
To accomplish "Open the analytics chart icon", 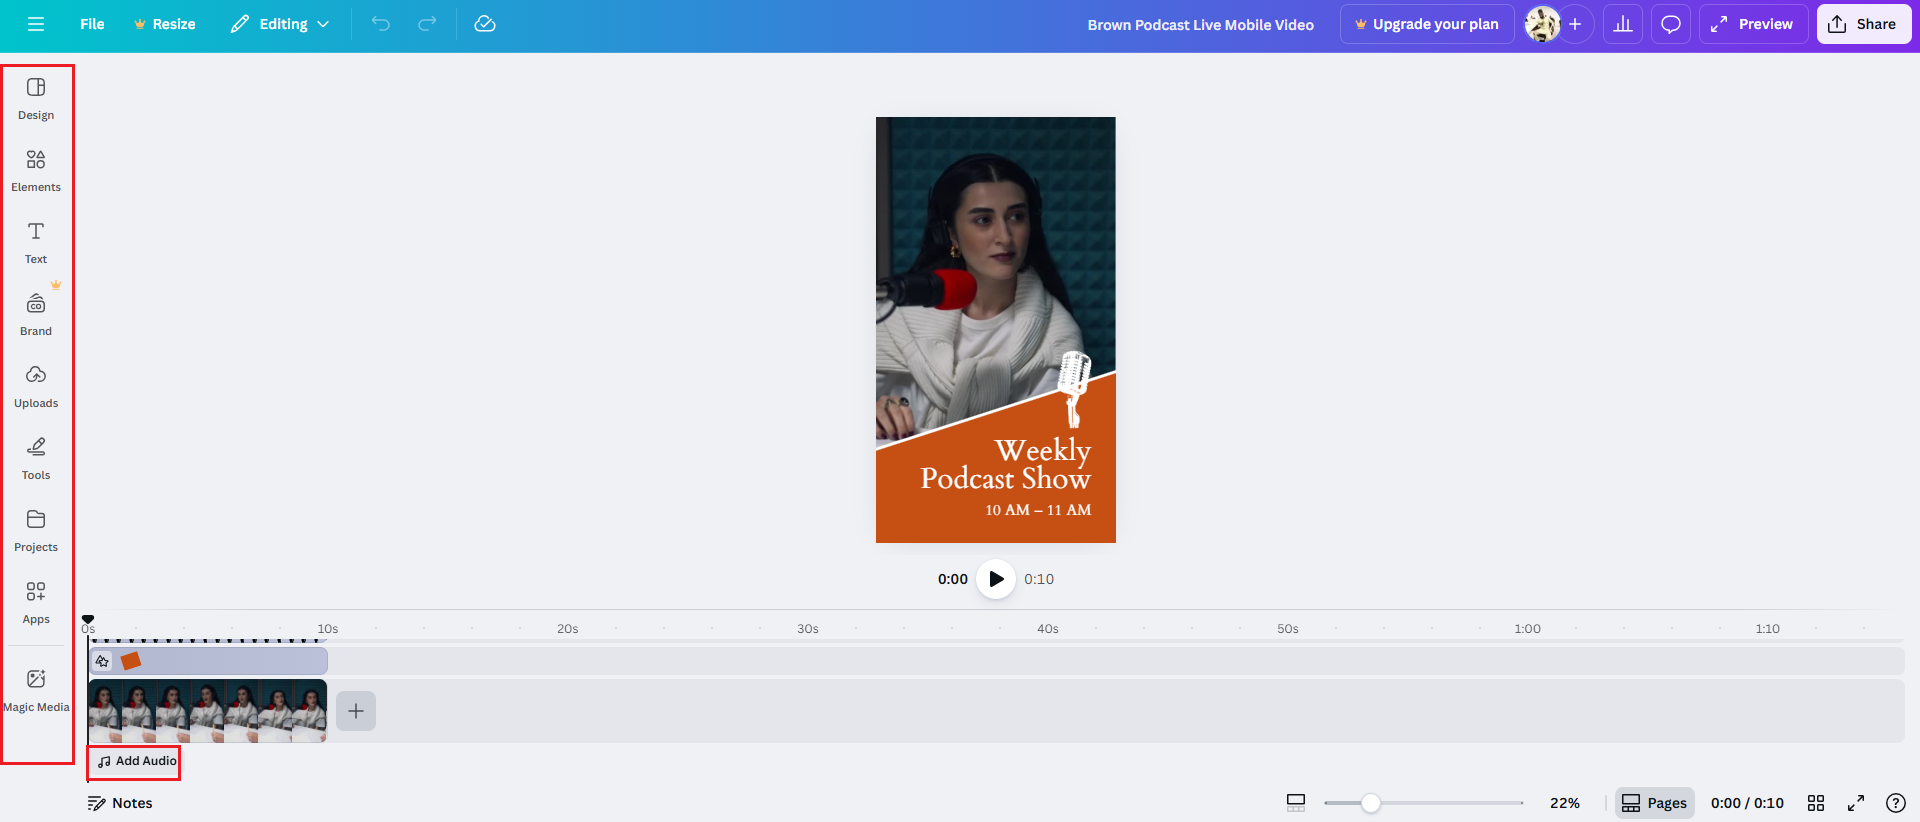I will tap(1623, 24).
